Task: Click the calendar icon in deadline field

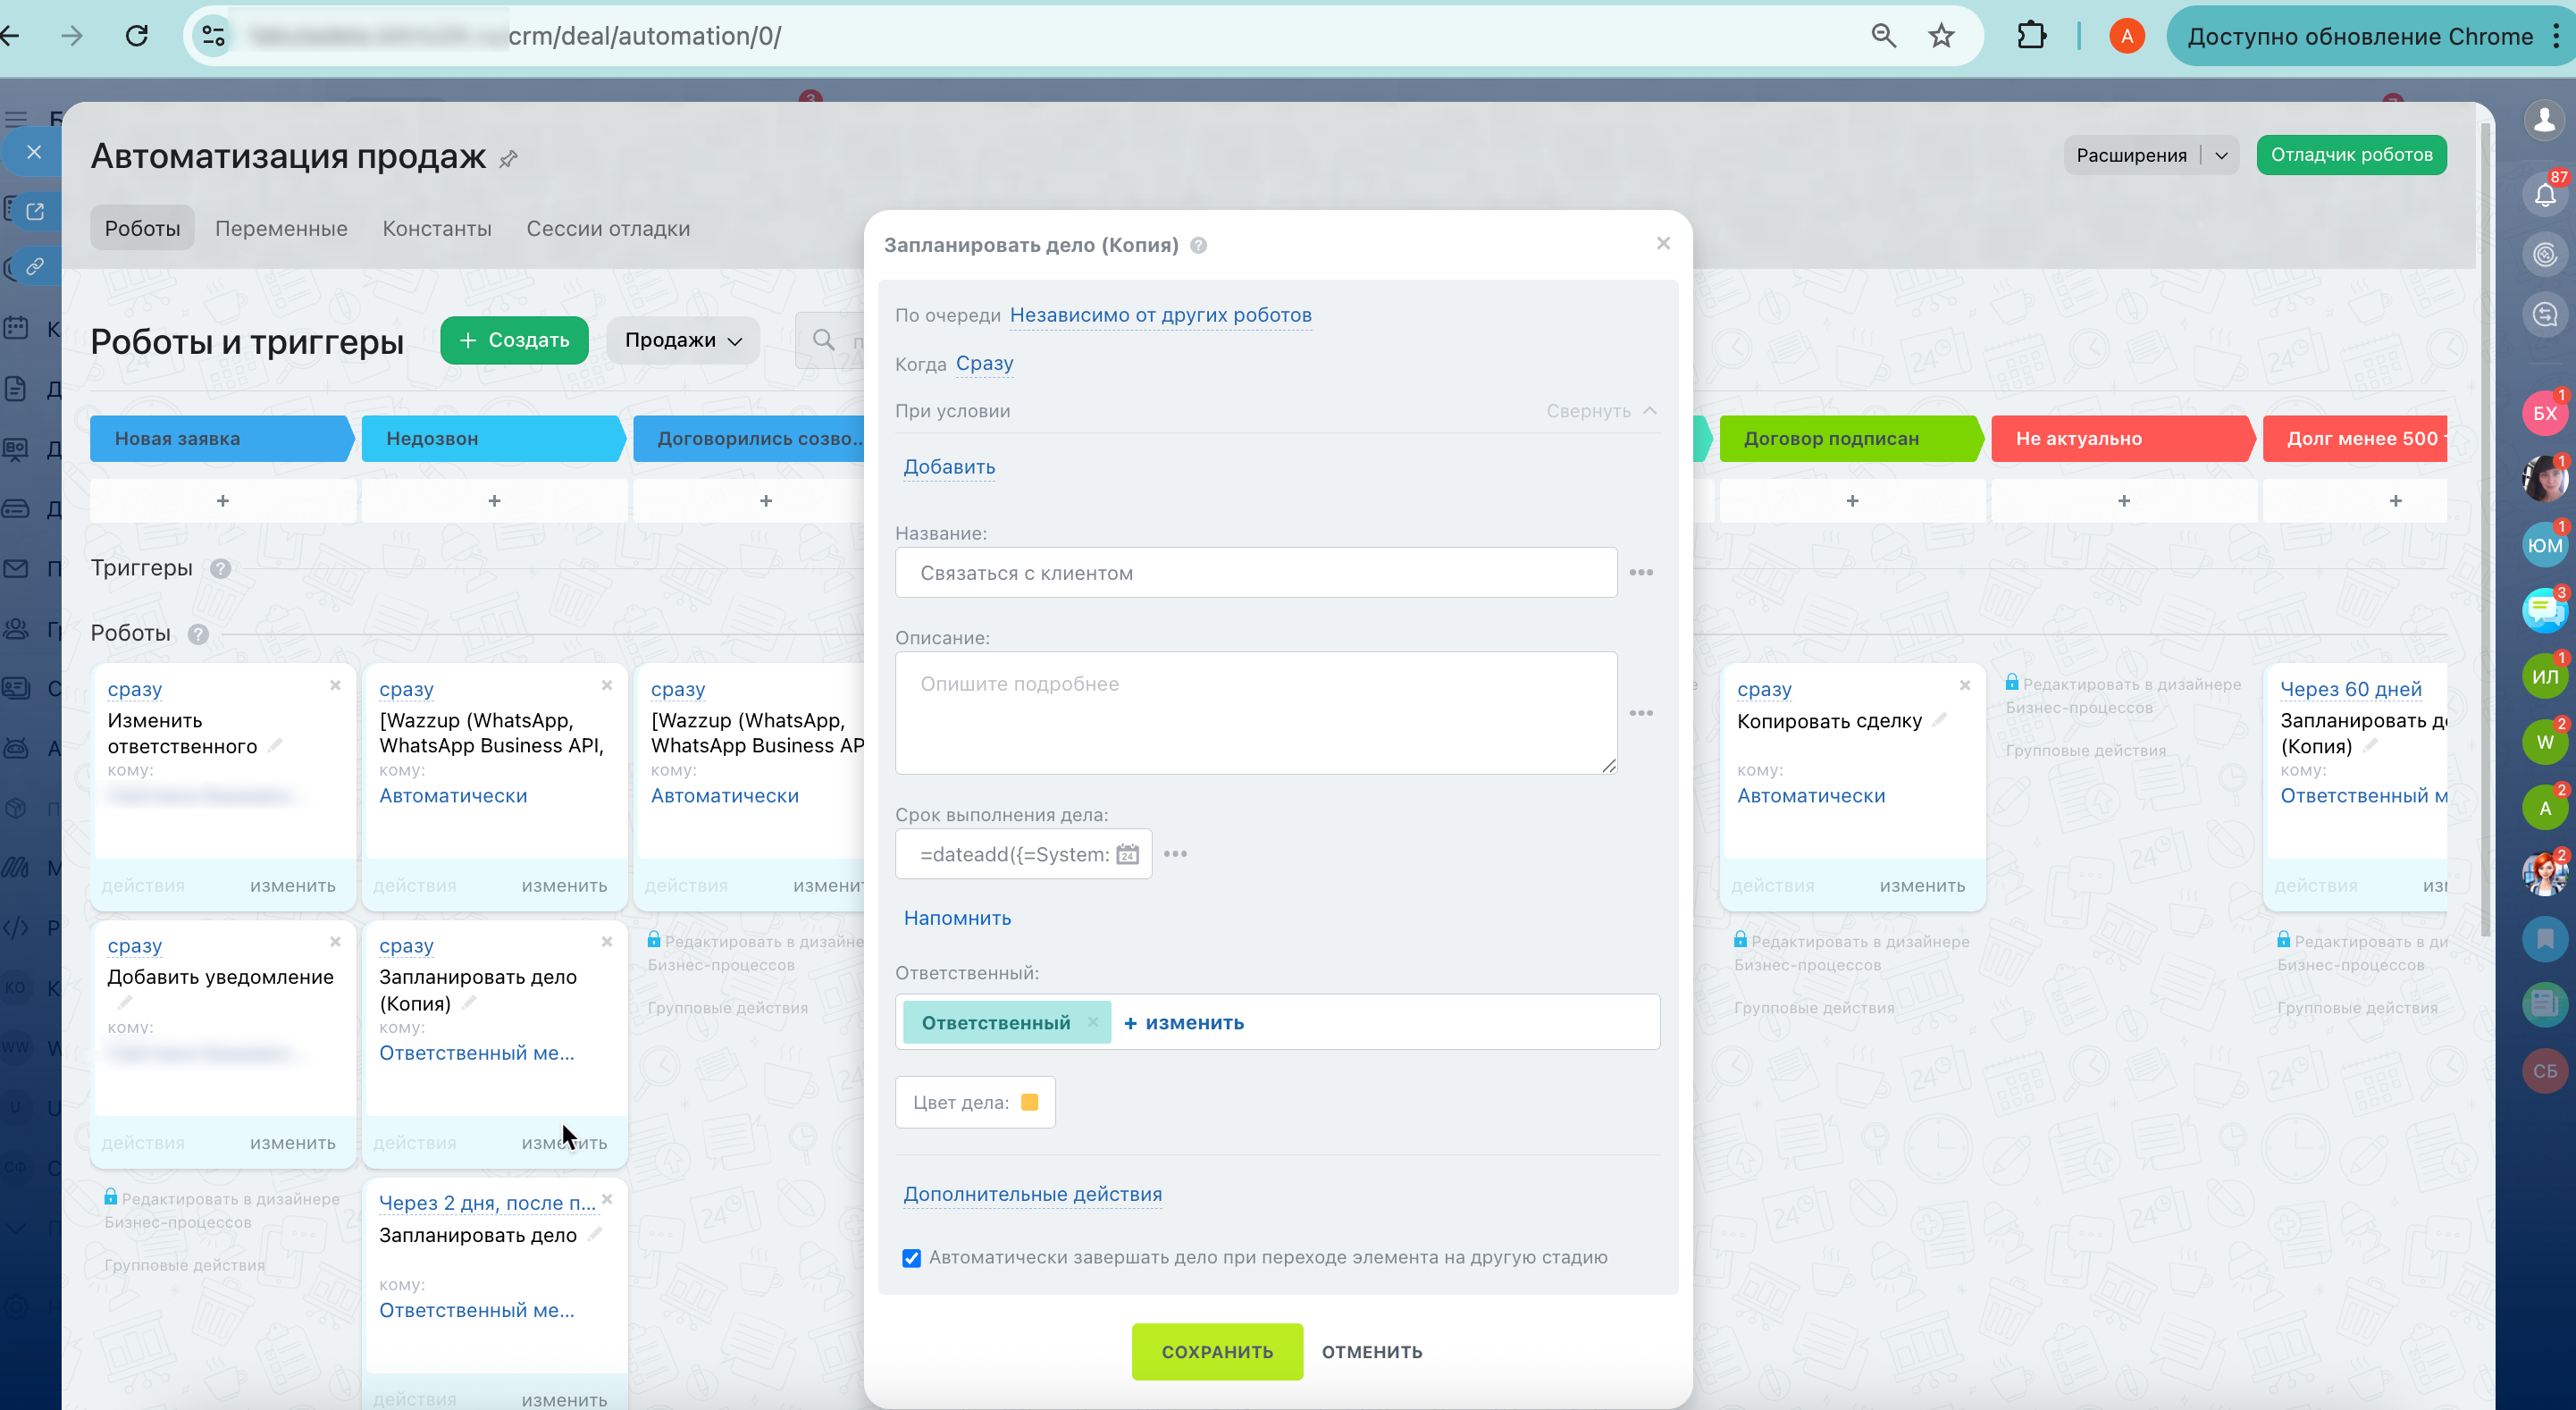Action: click(1127, 854)
